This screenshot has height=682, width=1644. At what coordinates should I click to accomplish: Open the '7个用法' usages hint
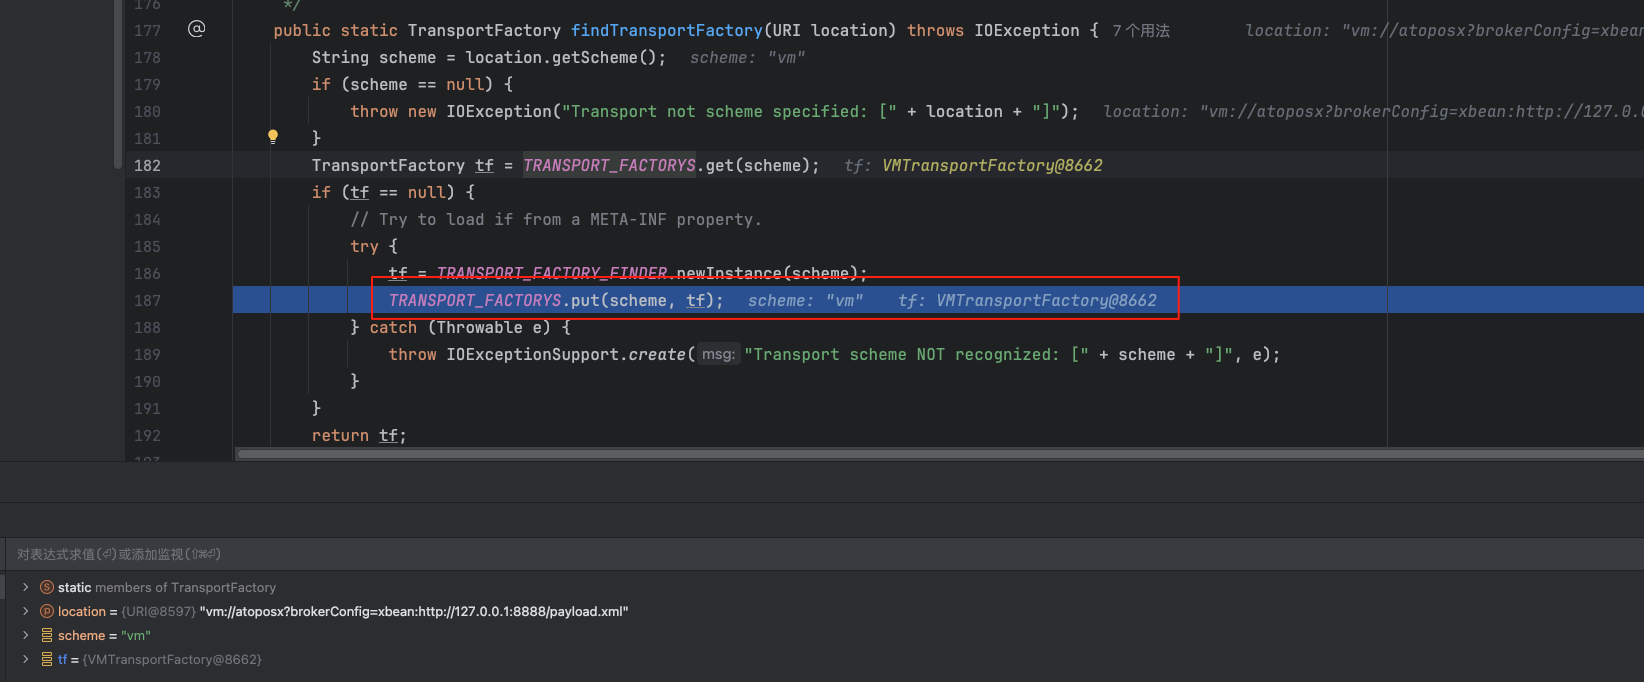point(1141,31)
